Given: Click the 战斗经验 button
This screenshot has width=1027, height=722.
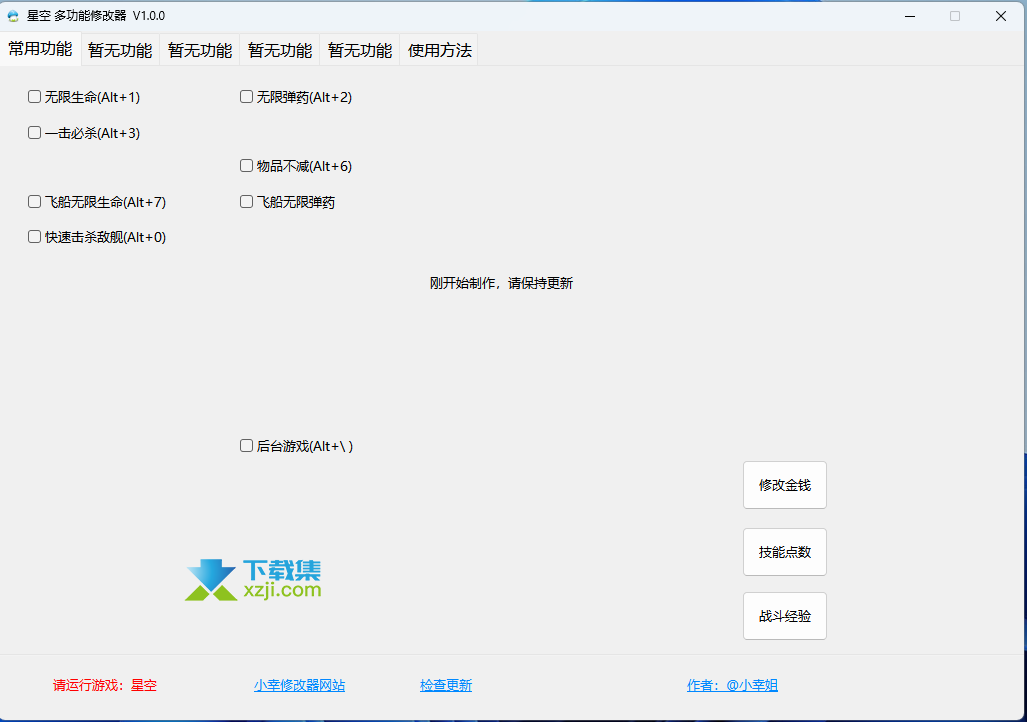Looking at the screenshot, I should (x=785, y=616).
